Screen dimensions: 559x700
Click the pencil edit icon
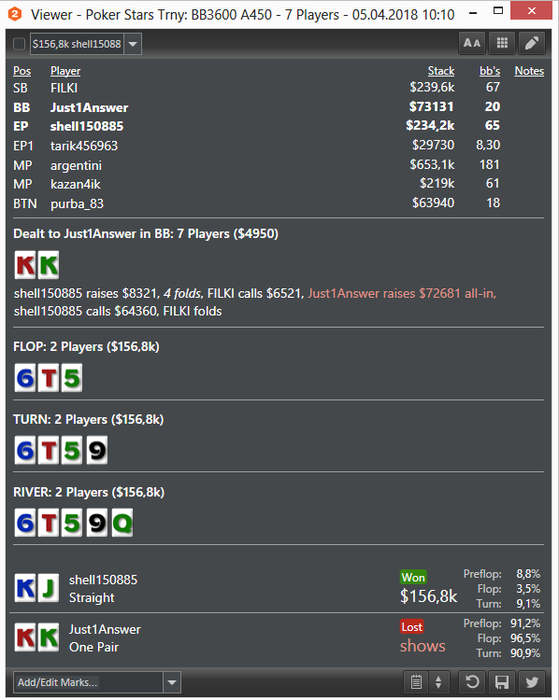(532, 43)
